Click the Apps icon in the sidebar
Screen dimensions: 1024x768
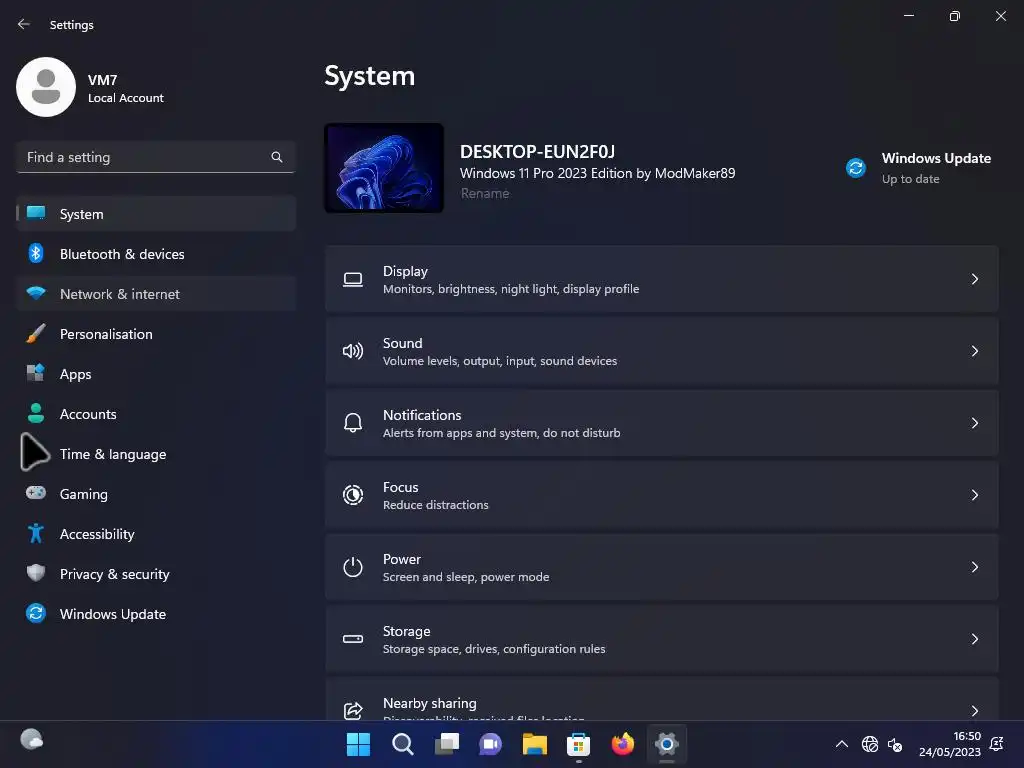[36, 374]
